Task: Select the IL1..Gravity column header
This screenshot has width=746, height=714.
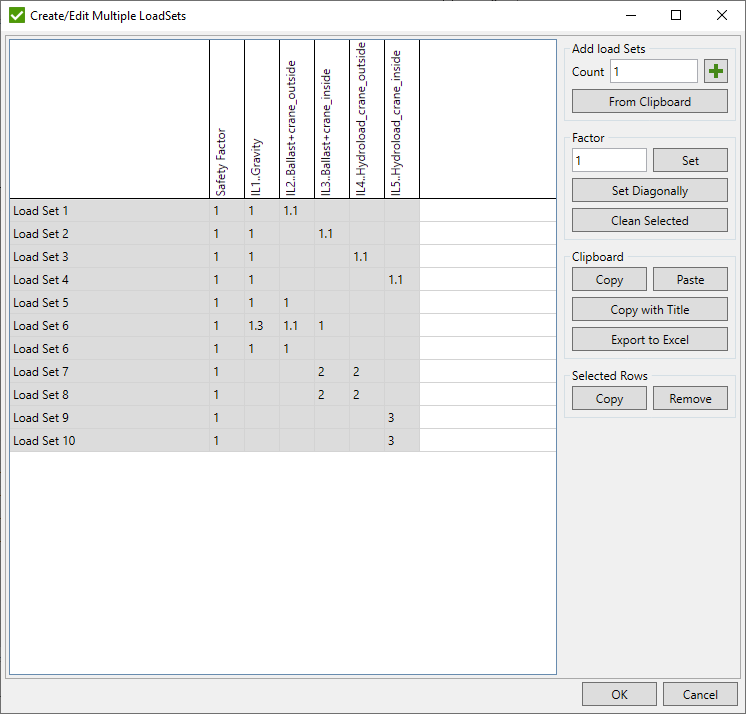Action: tap(261, 120)
